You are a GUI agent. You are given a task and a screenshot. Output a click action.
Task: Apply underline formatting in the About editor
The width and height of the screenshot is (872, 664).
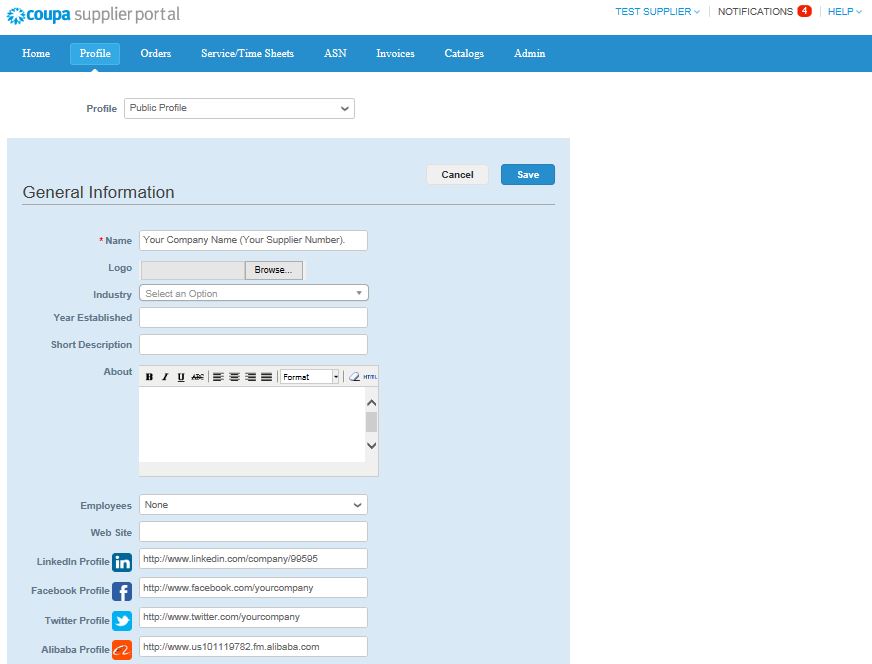click(181, 377)
